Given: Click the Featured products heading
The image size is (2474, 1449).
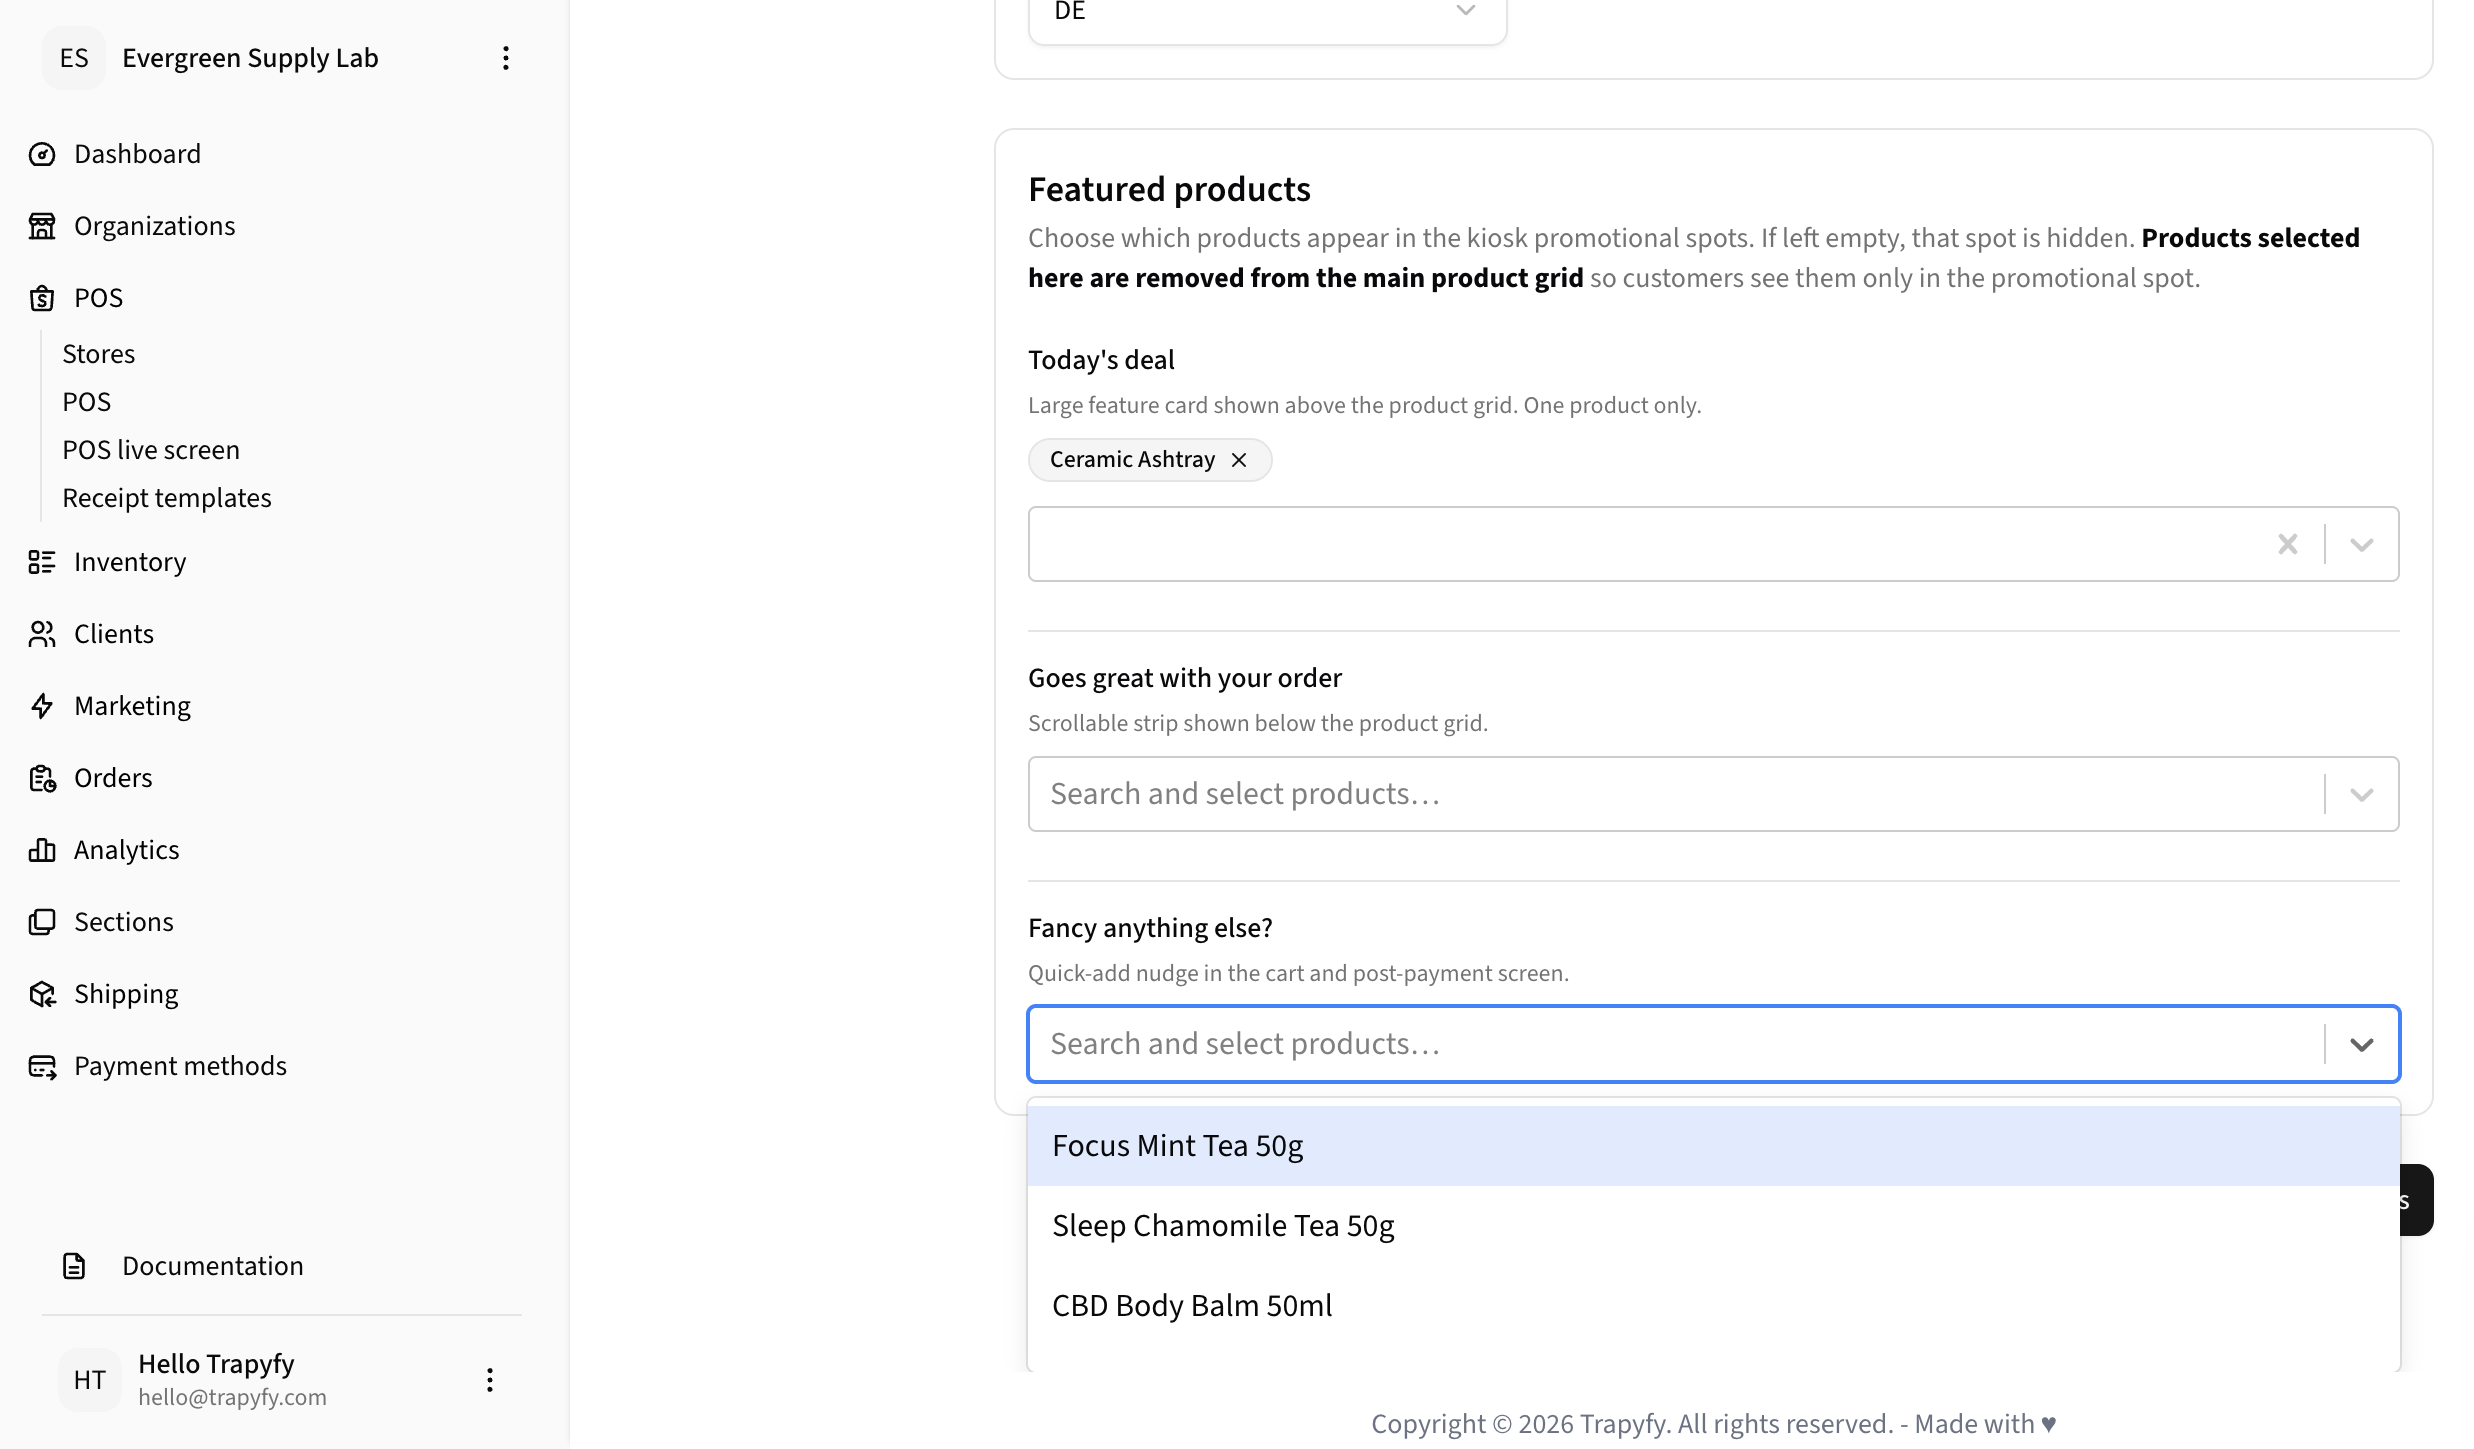Looking at the screenshot, I should click(1169, 190).
